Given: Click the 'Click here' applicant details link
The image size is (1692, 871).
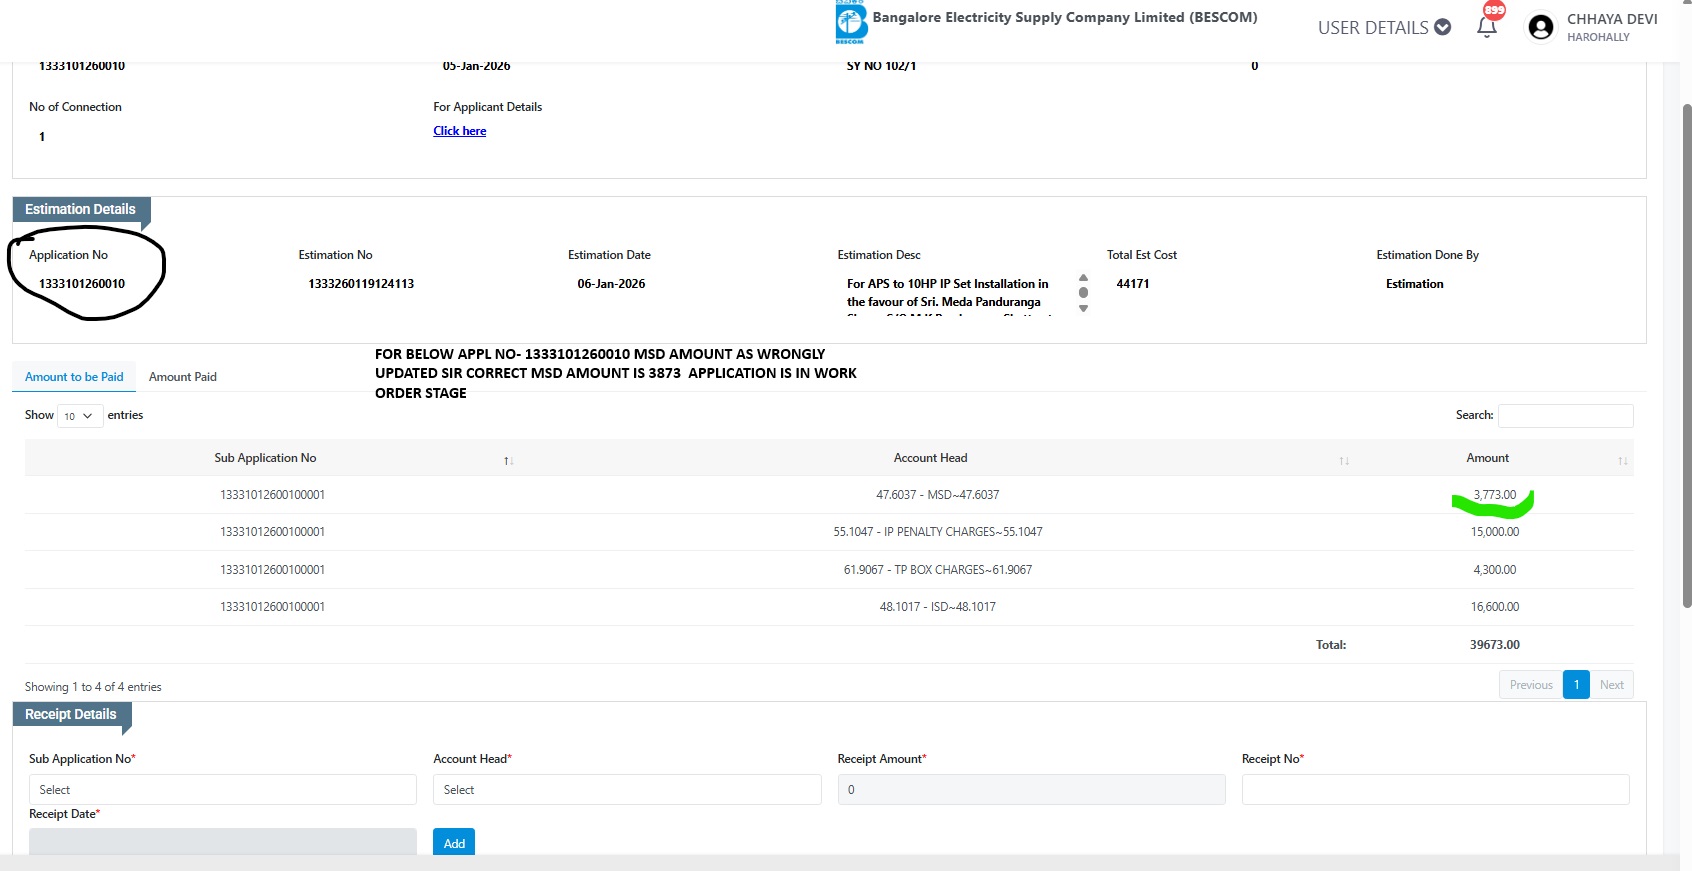Looking at the screenshot, I should pyautogui.click(x=460, y=131).
